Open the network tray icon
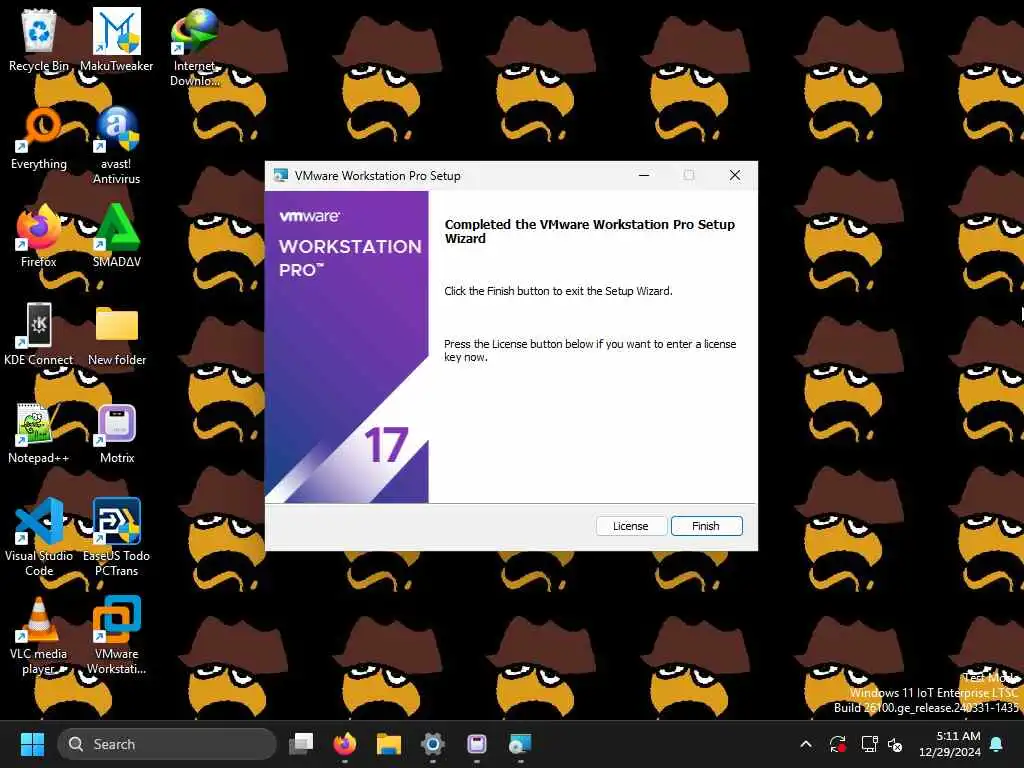This screenshot has width=1024, height=768. [869, 744]
